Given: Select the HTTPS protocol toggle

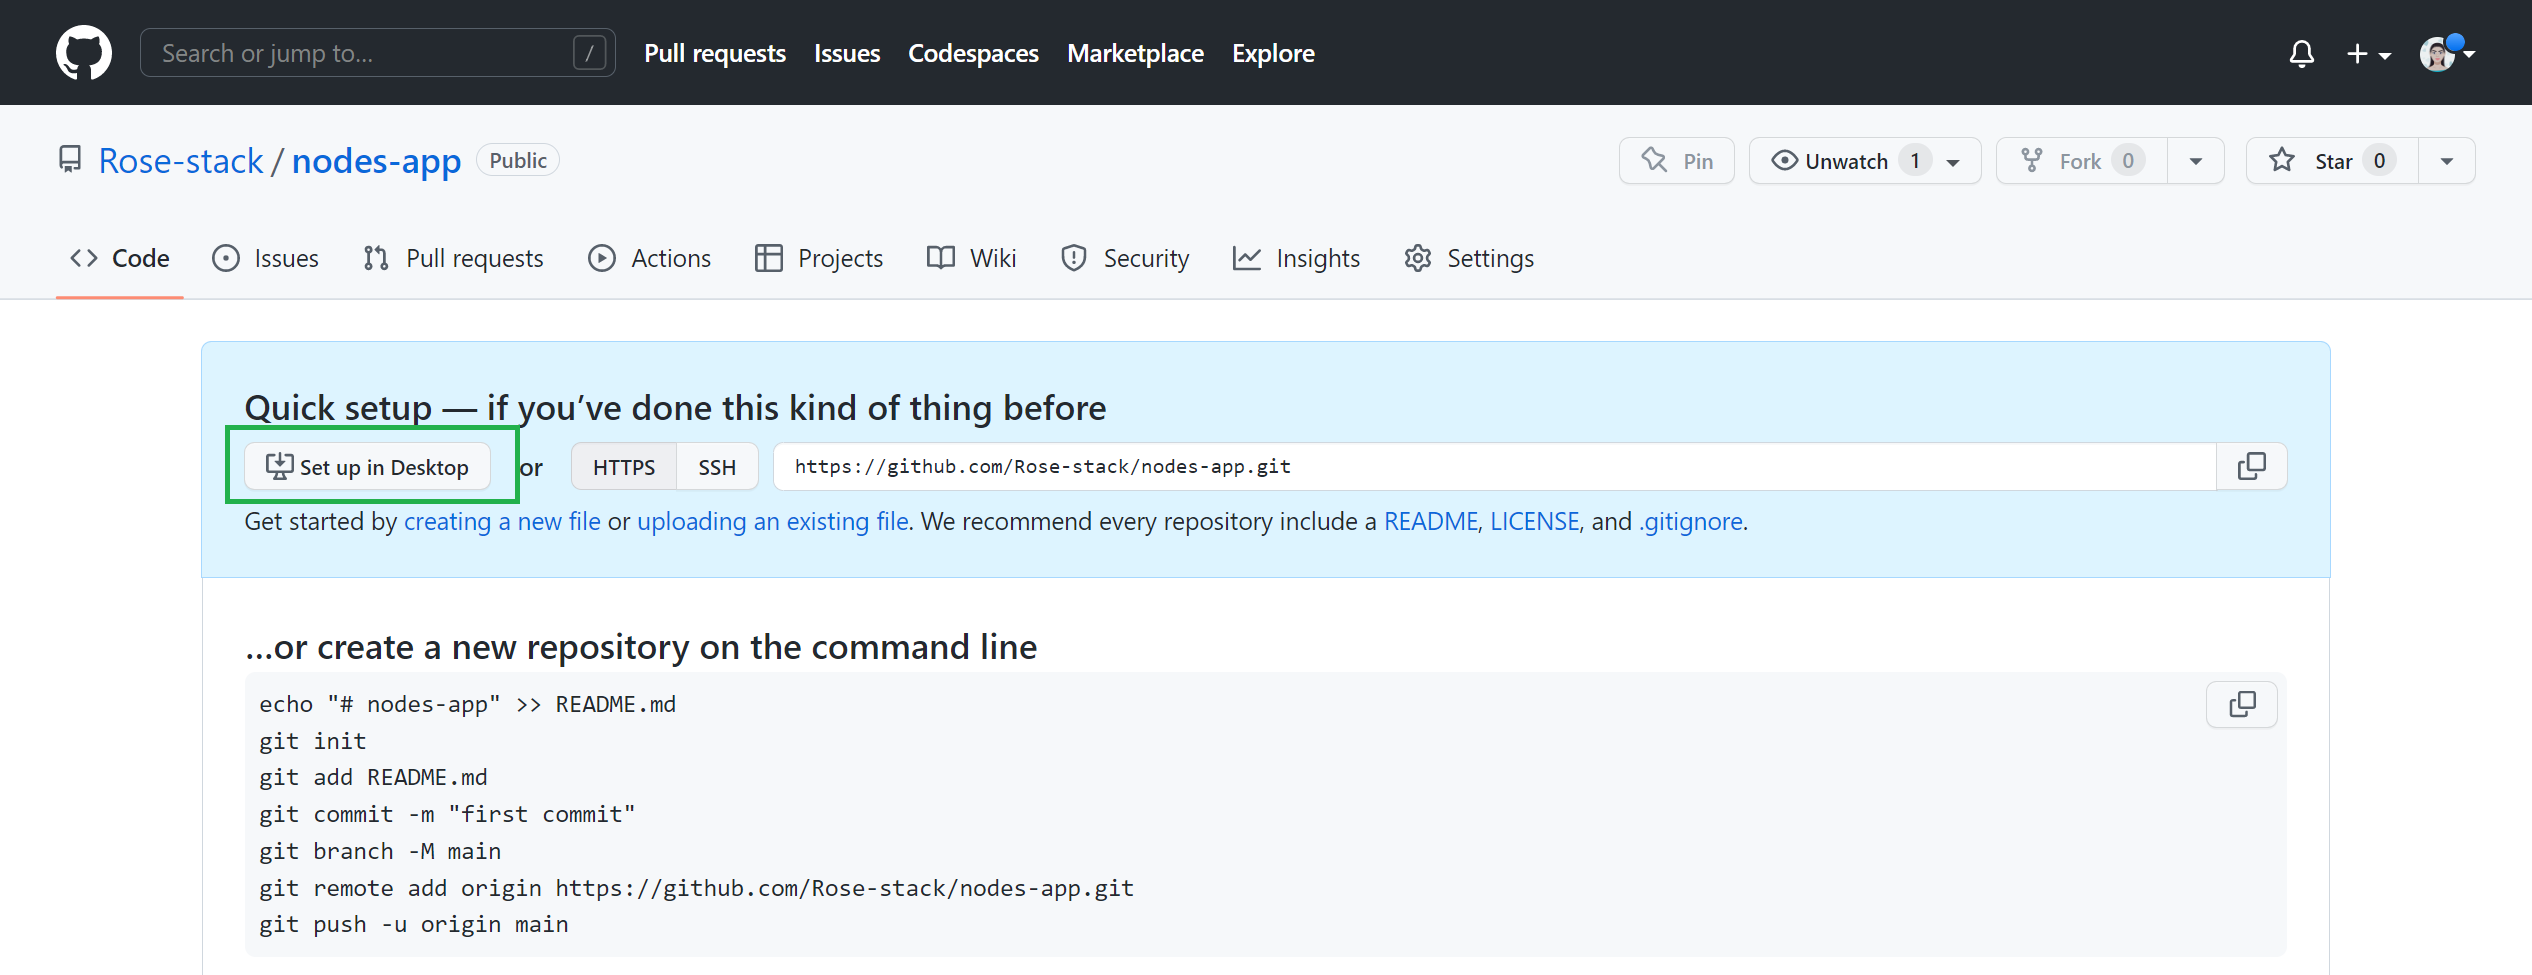Looking at the screenshot, I should [x=623, y=467].
